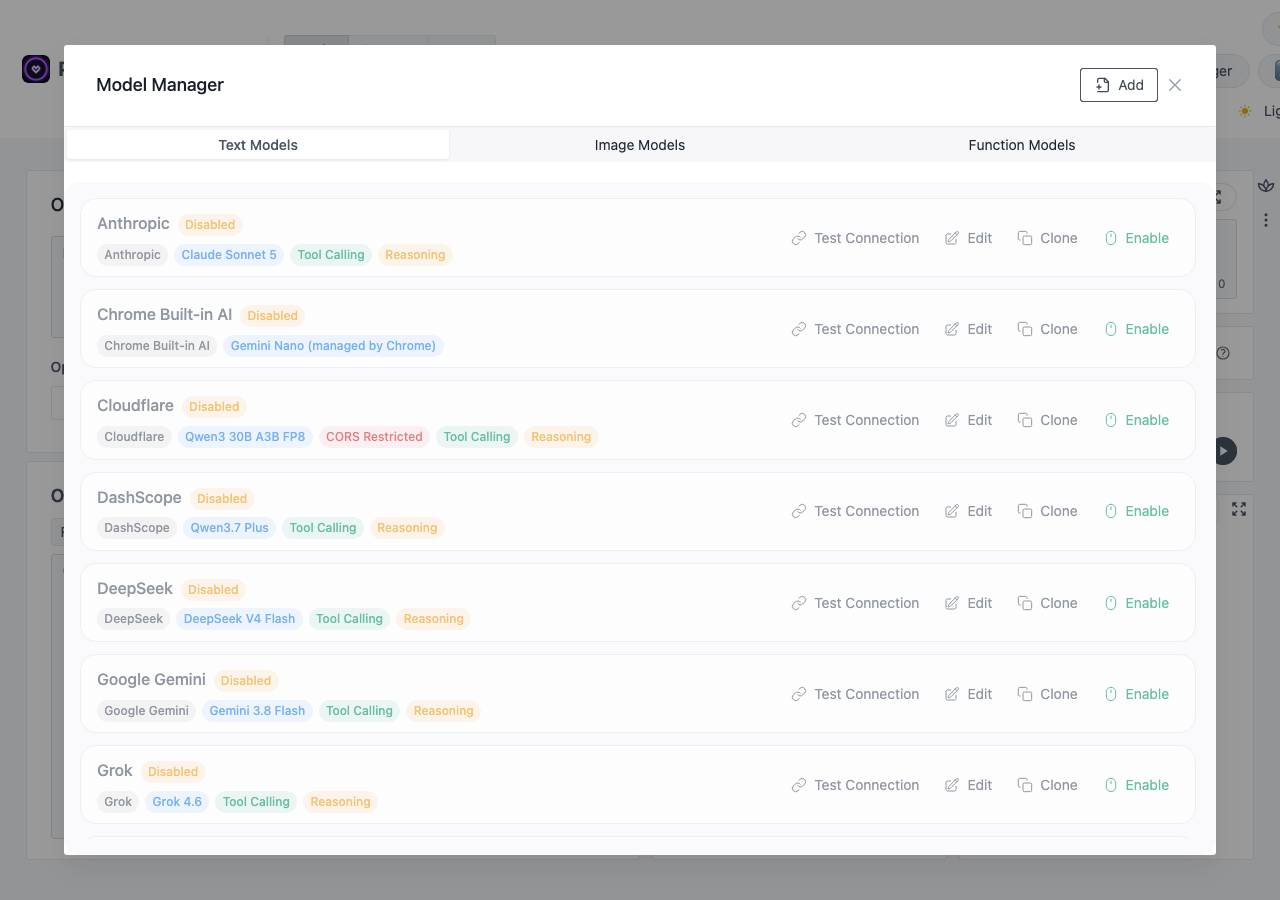Edit the DashScope model
The image size is (1280, 900).
point(969,511)
